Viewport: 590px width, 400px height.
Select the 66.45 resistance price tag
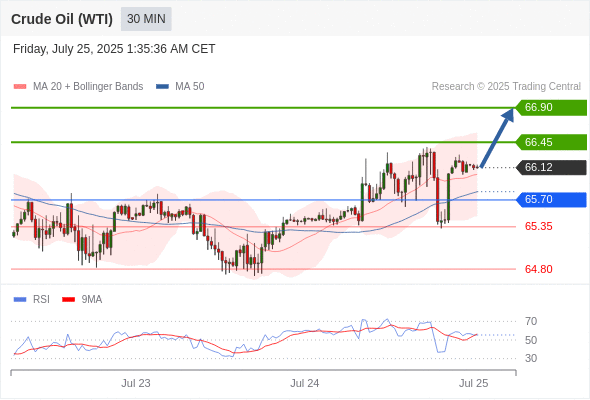tap(550, 142)
